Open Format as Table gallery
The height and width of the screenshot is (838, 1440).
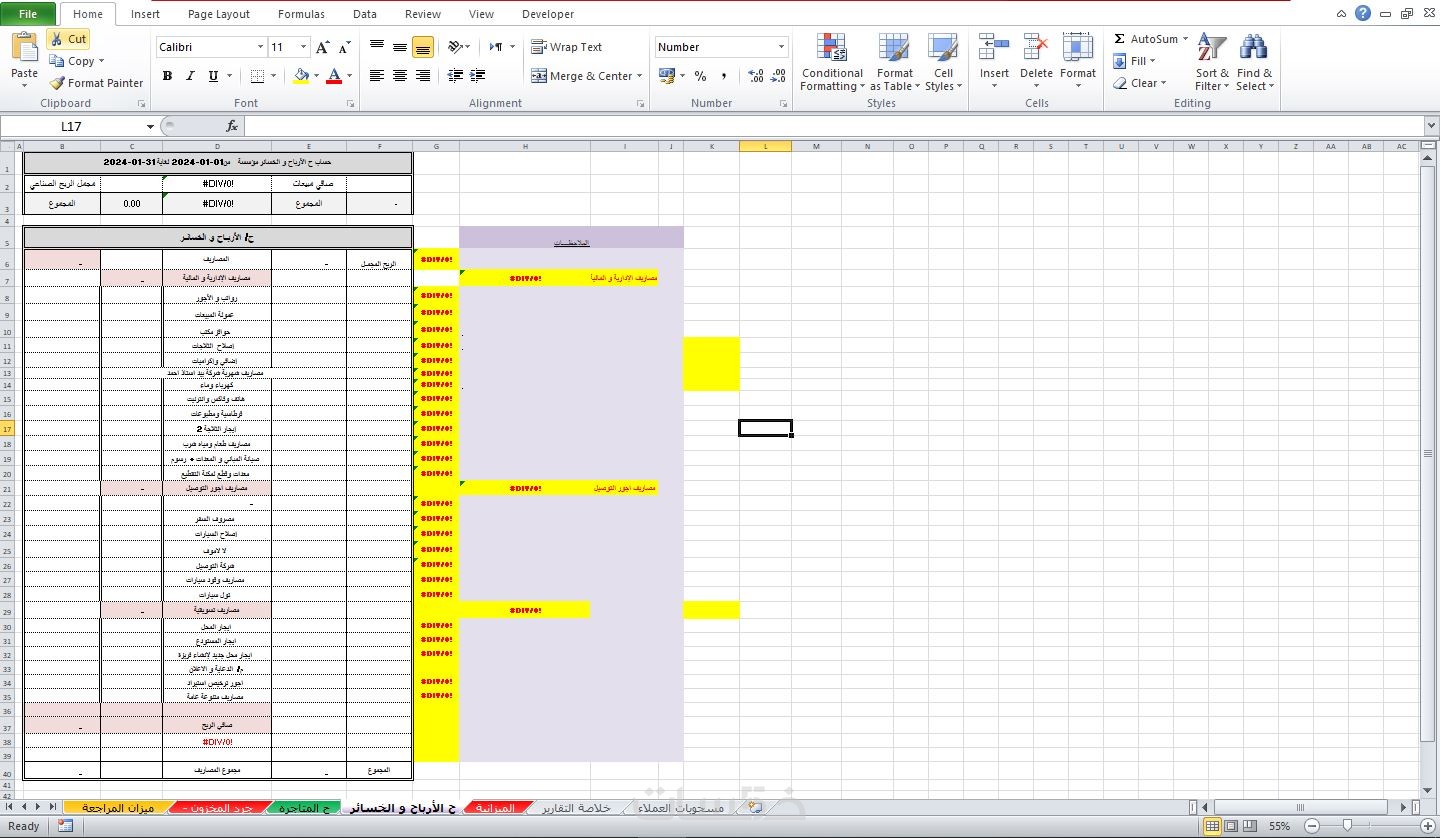point(894,62)
